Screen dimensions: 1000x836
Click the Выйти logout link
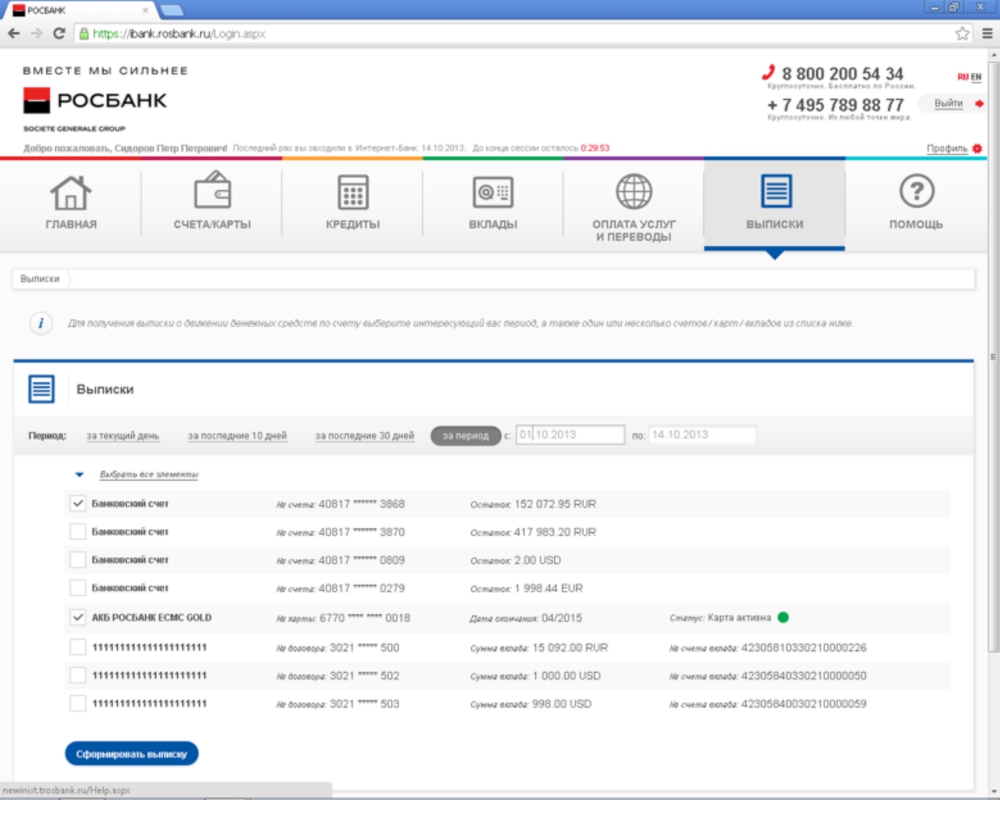point(948,103)
